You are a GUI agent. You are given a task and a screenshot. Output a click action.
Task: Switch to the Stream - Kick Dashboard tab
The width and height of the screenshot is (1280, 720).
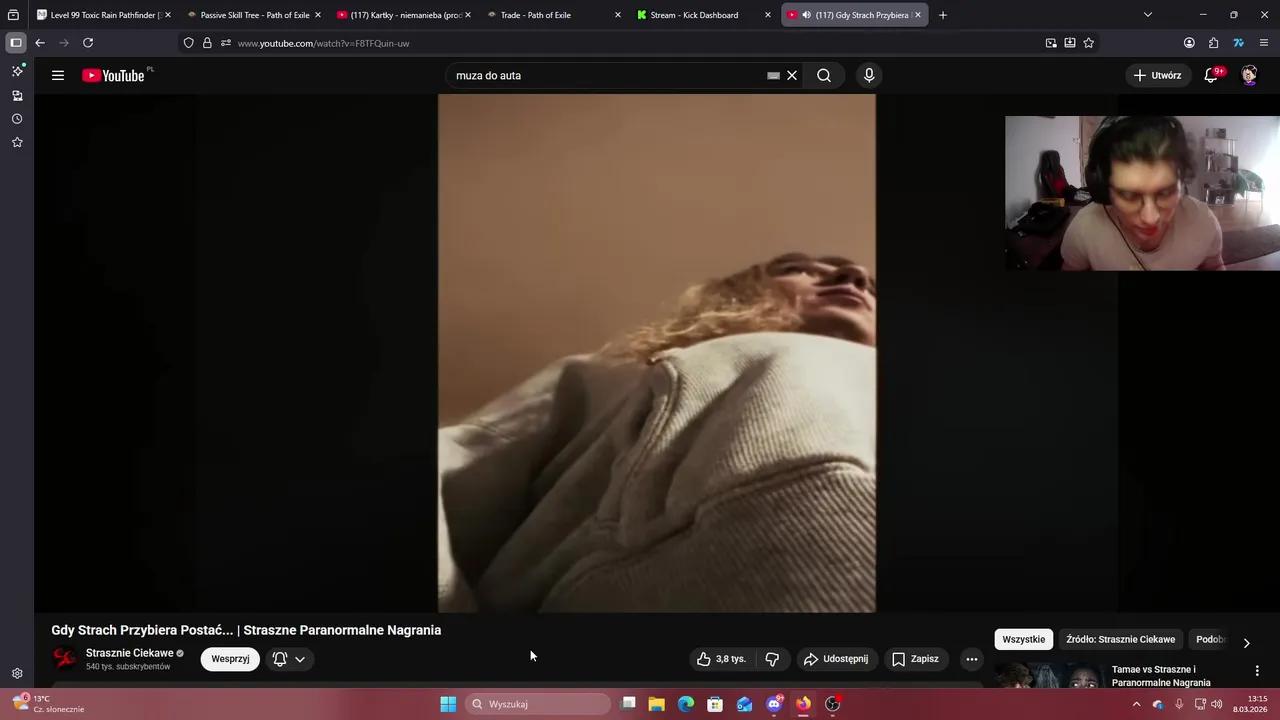coord(694,15)
